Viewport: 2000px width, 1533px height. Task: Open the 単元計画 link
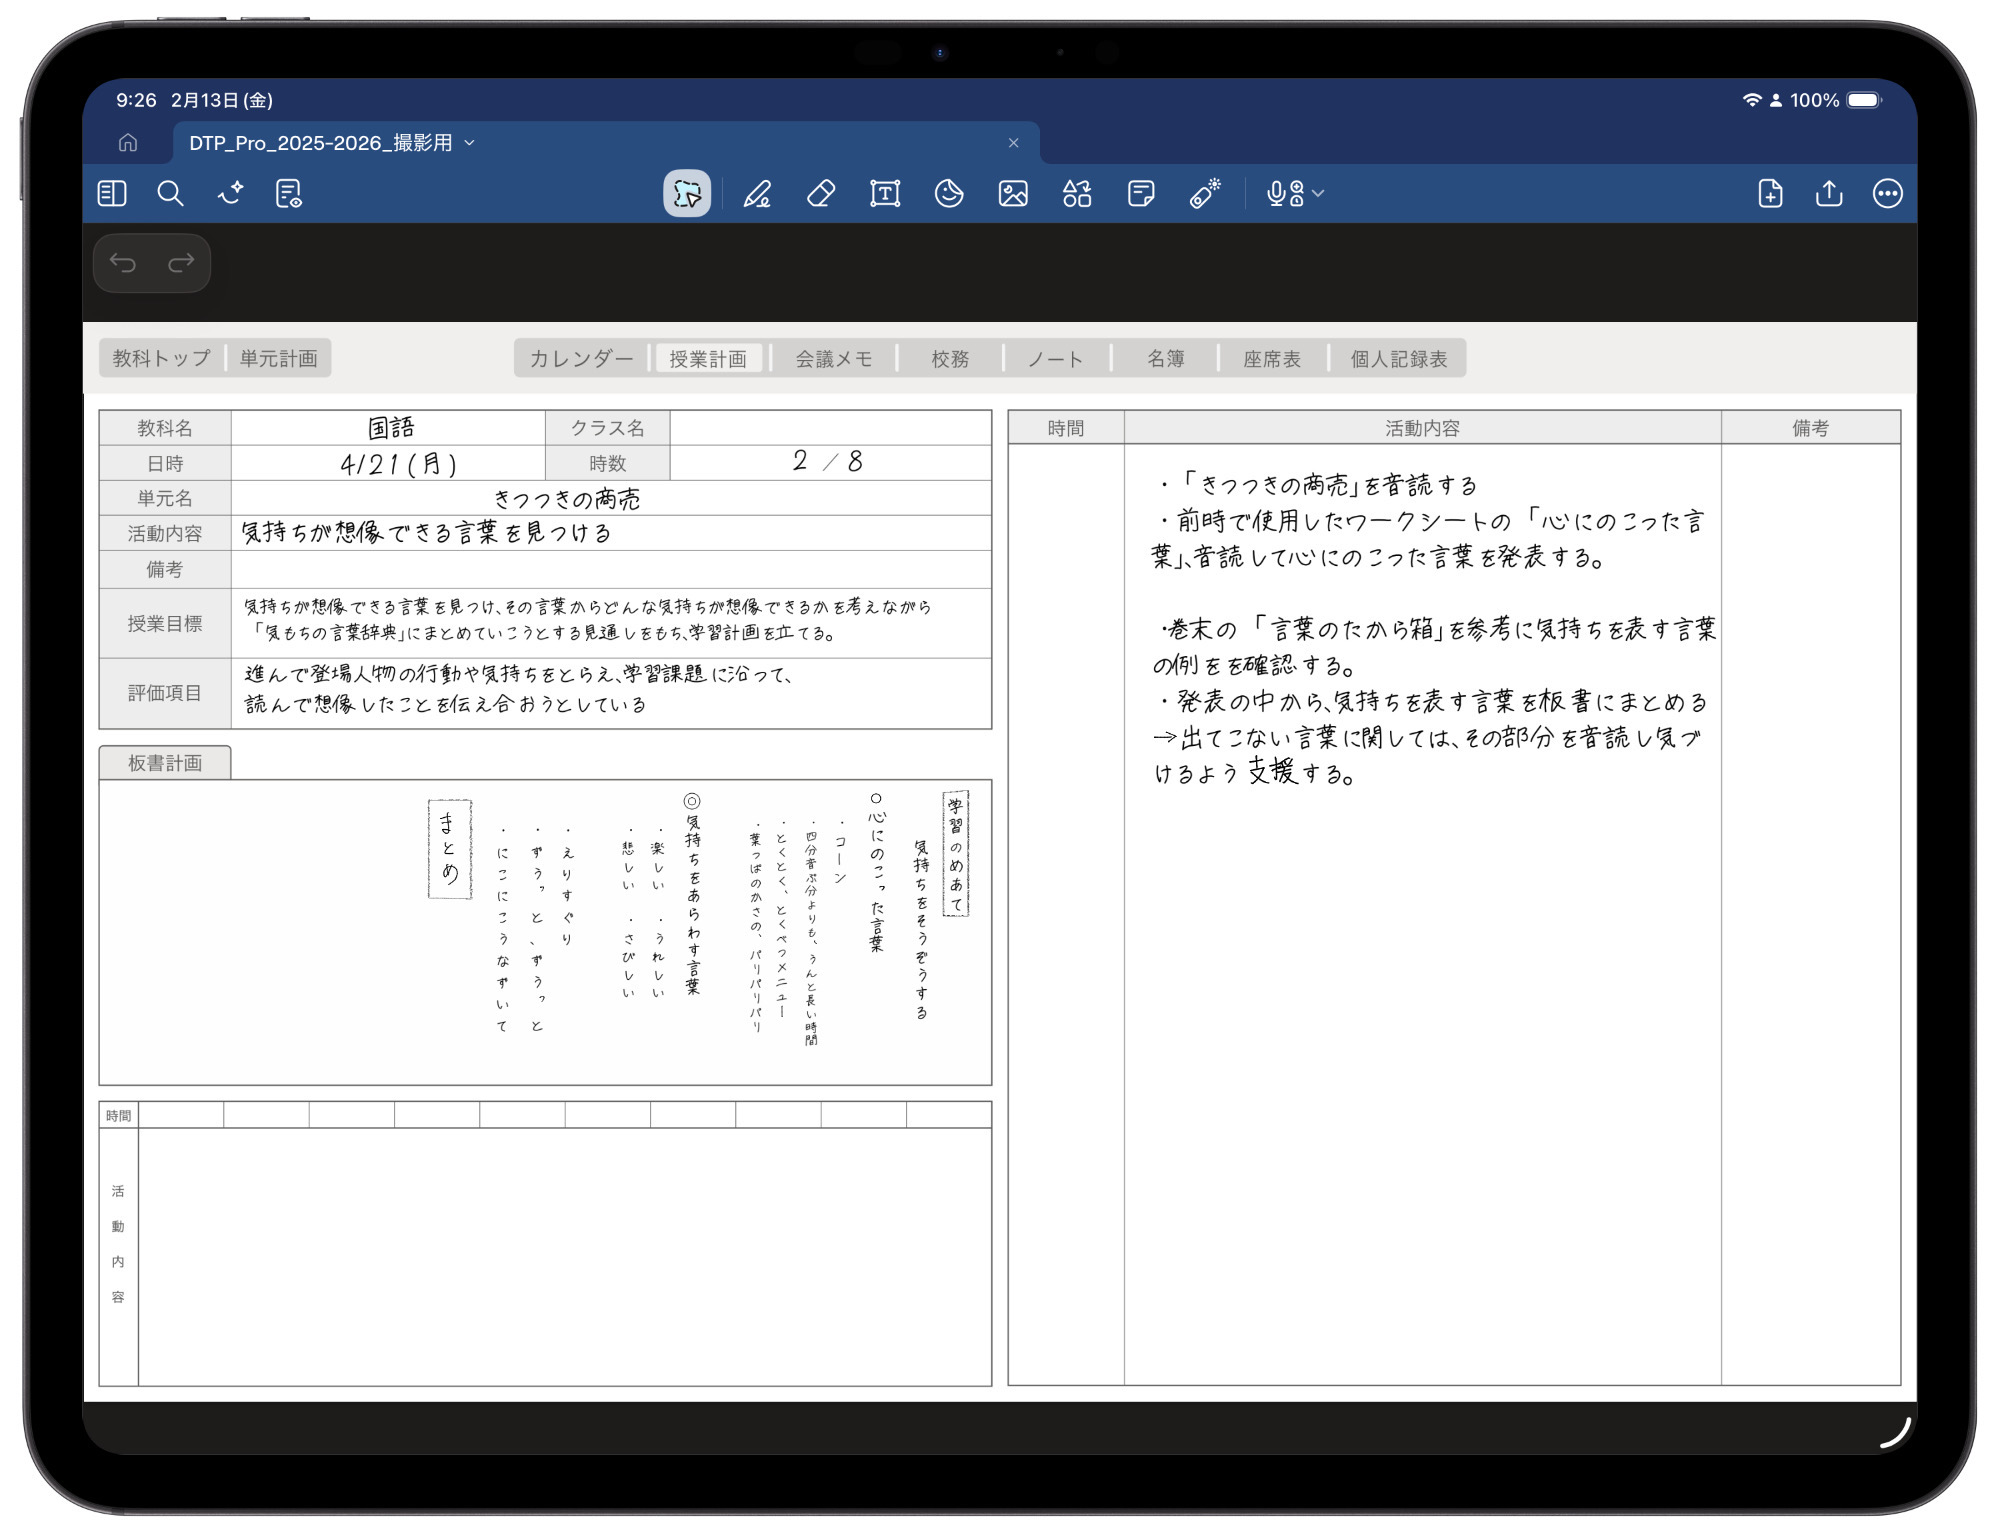(279, 358)
